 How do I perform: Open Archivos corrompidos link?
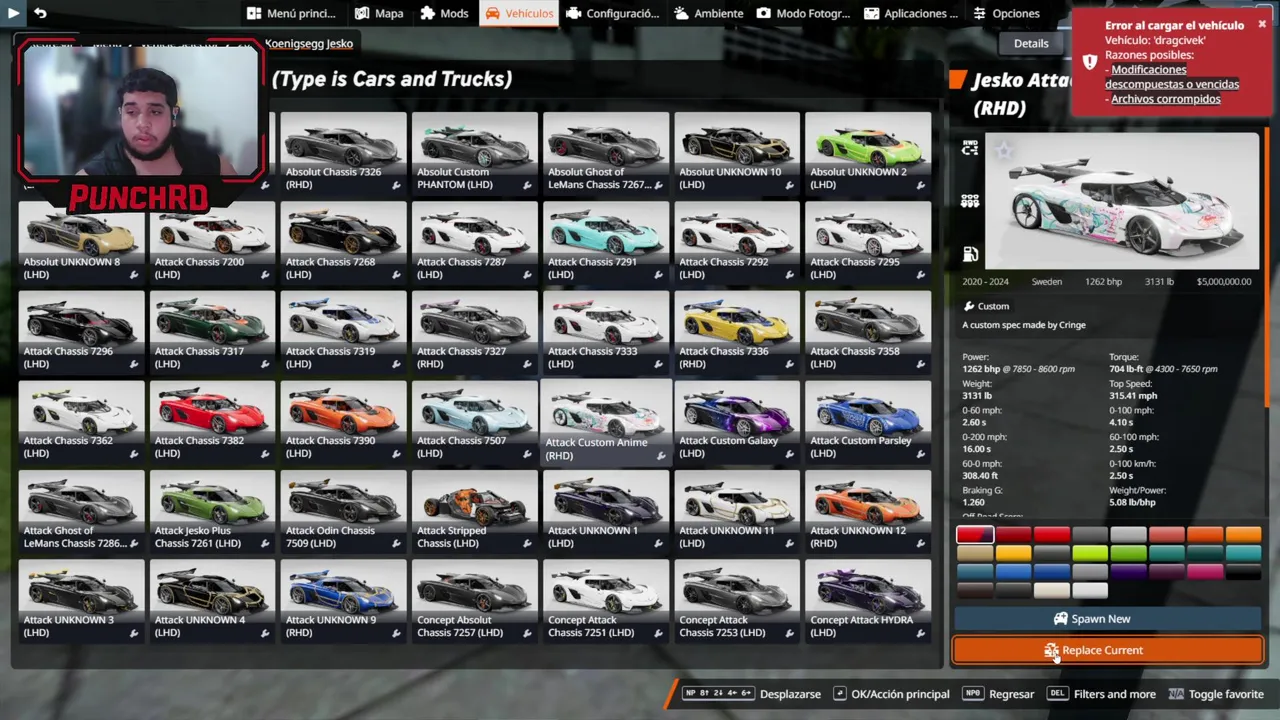[1166, 99]
